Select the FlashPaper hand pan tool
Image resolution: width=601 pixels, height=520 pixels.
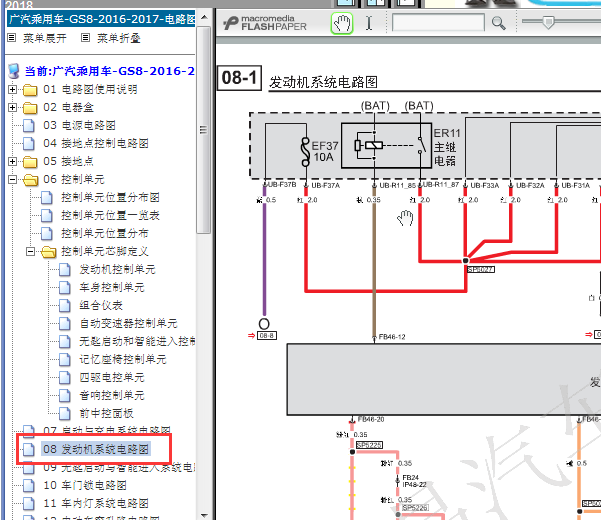coord(342,23)
